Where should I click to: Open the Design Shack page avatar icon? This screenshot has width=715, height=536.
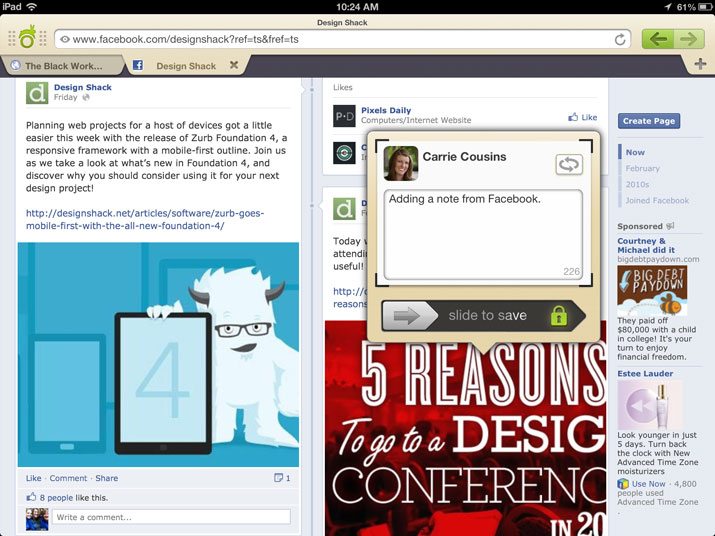[37, 93]
